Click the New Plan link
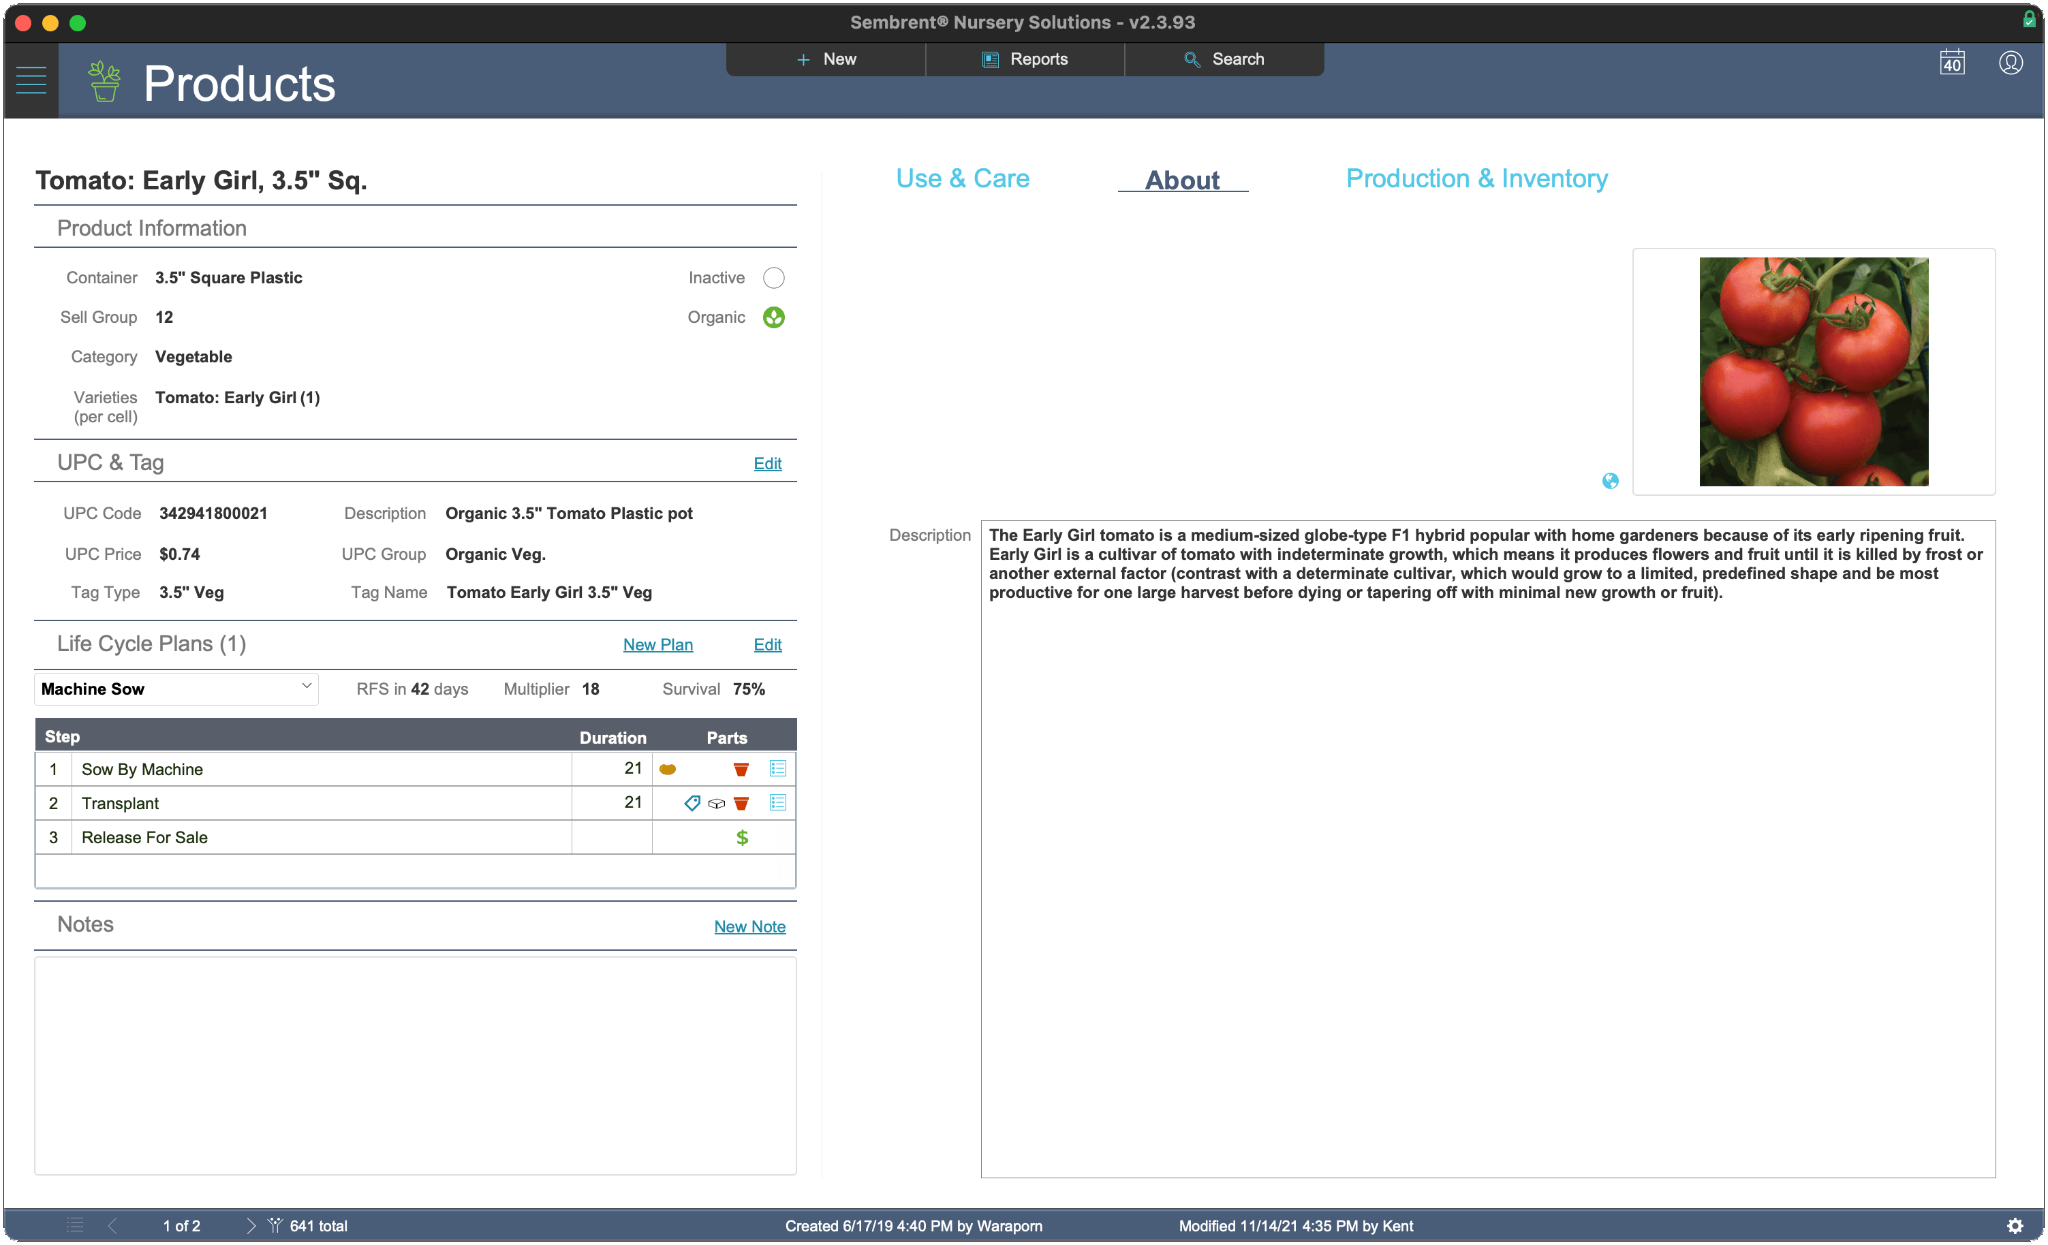 657,645
